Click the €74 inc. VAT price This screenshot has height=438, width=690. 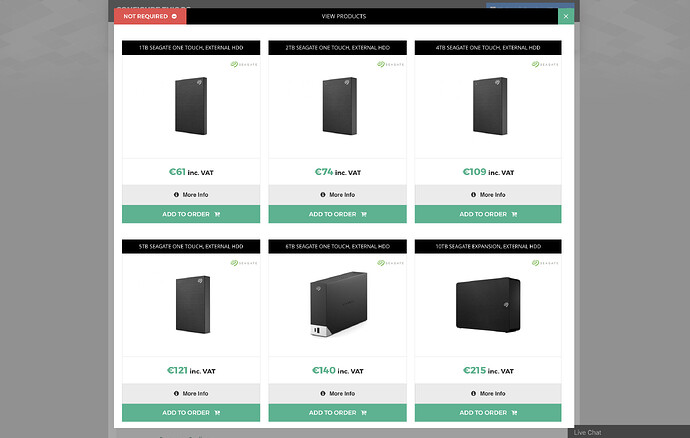338,172
